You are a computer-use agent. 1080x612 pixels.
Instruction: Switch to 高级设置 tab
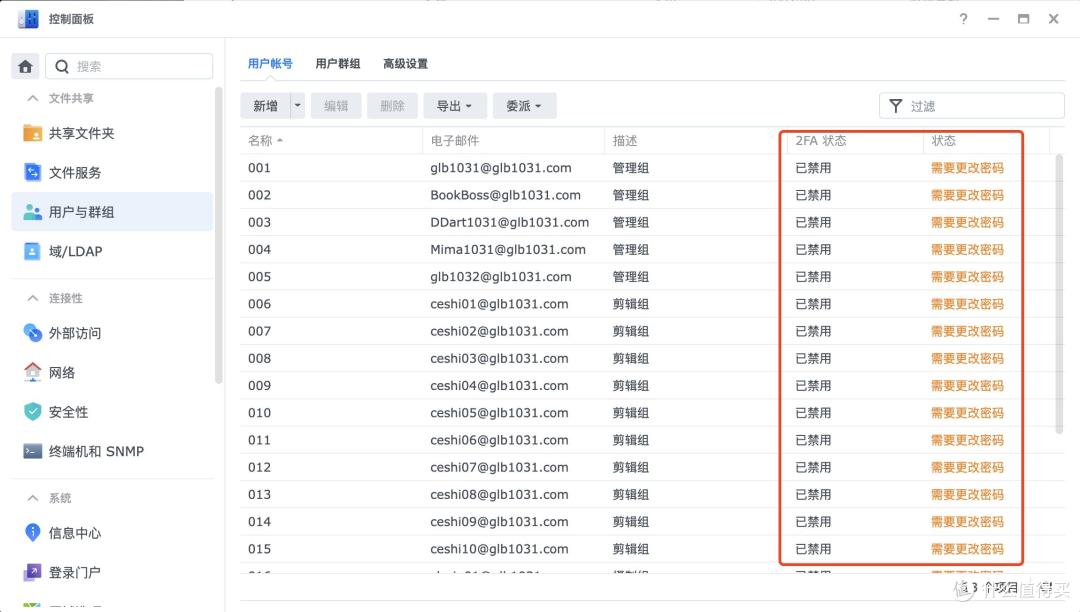point(405,63)
